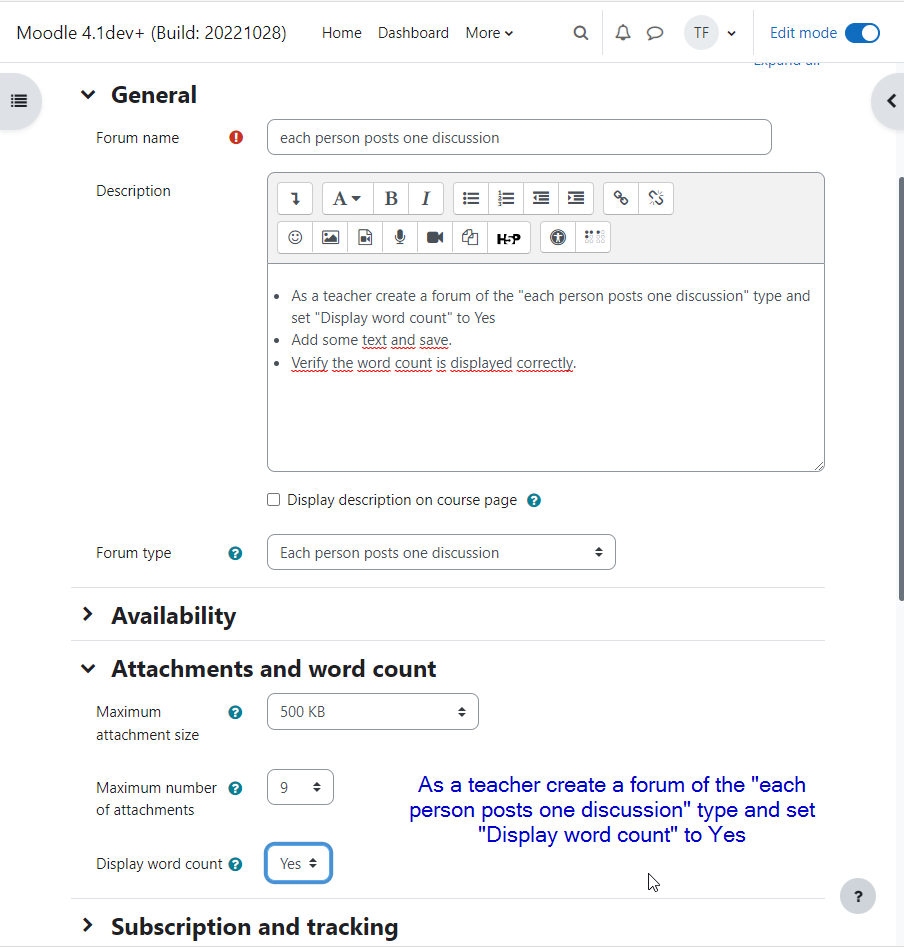Show help for Display description on course page
Screen dimensions: 904x947
[x=534, y=501]
